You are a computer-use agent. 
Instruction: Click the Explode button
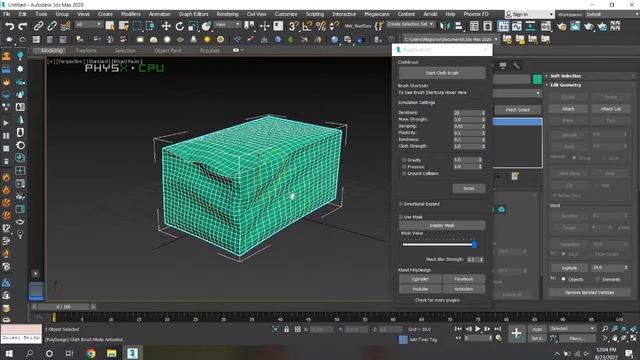click(569, 268)
